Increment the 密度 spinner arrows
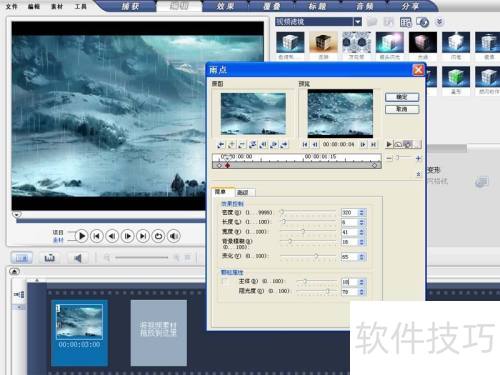 (362, 212)
